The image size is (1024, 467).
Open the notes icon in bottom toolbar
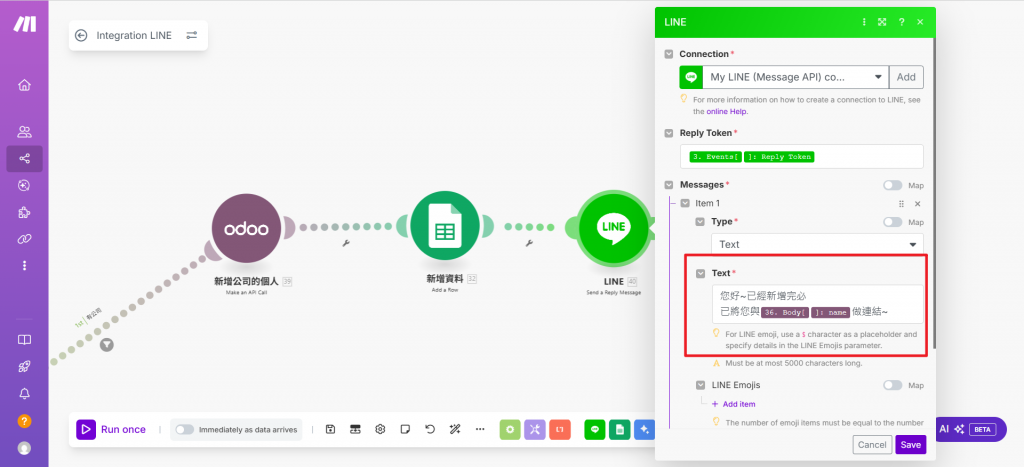click(405, 429)
